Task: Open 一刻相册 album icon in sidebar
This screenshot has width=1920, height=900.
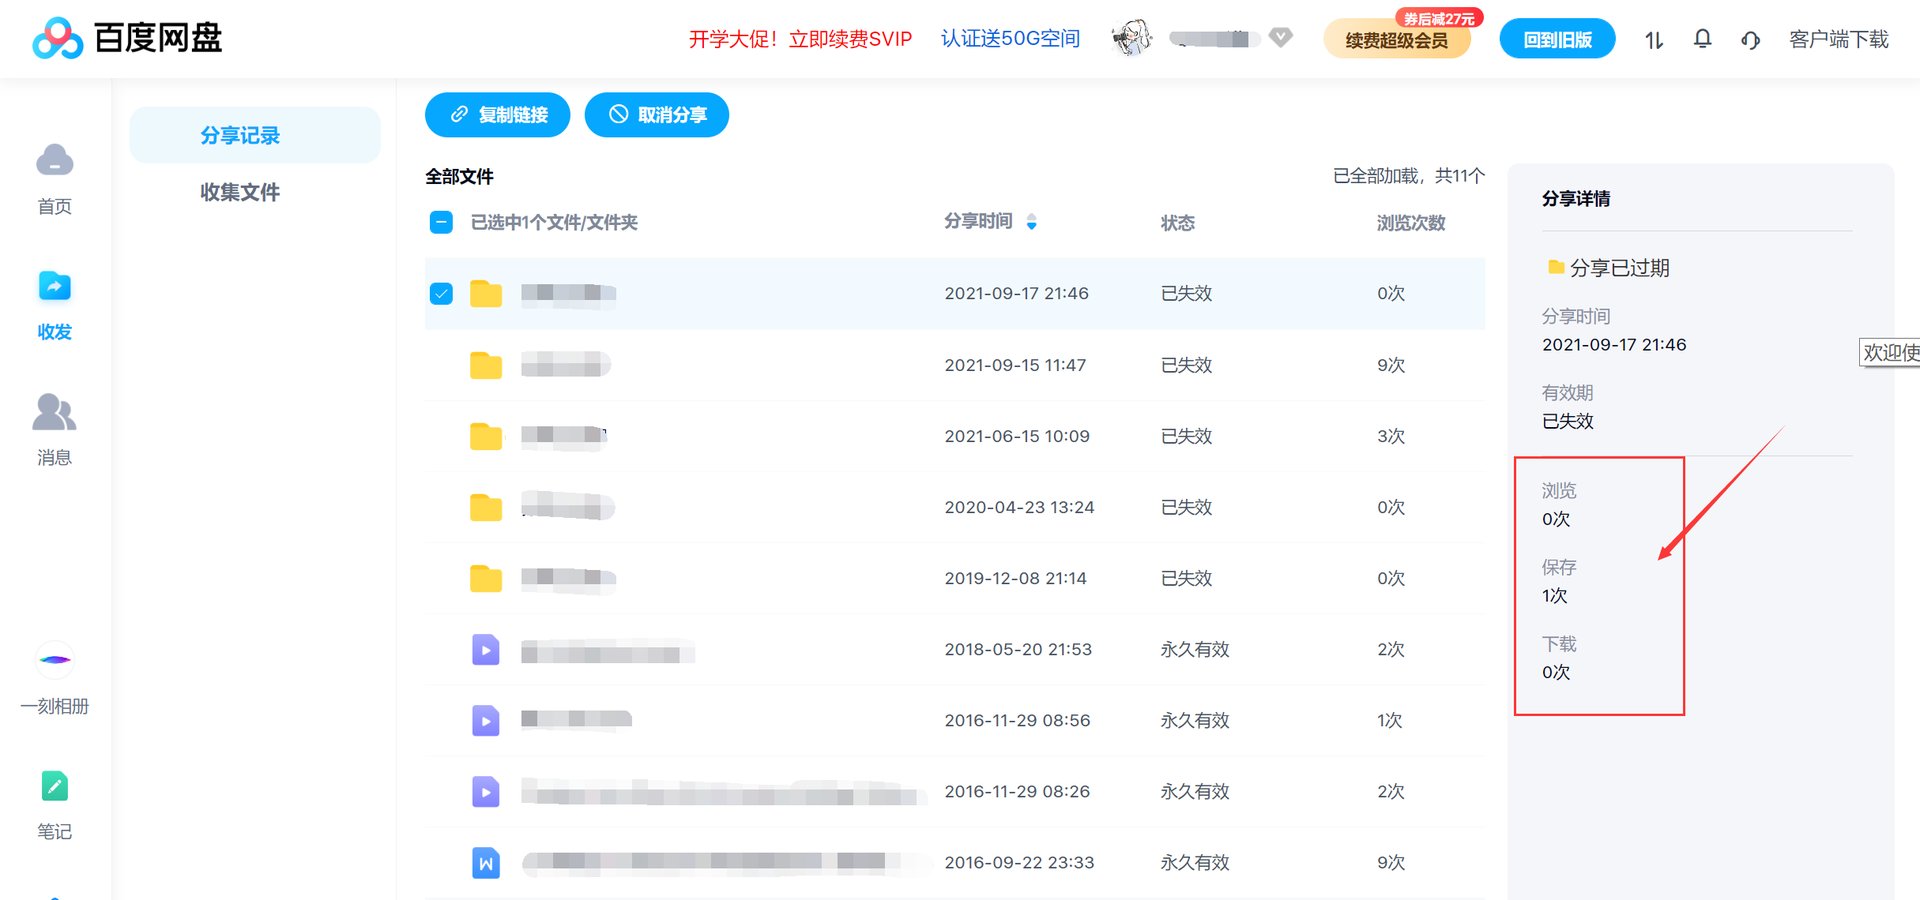Action: [54, 659]
